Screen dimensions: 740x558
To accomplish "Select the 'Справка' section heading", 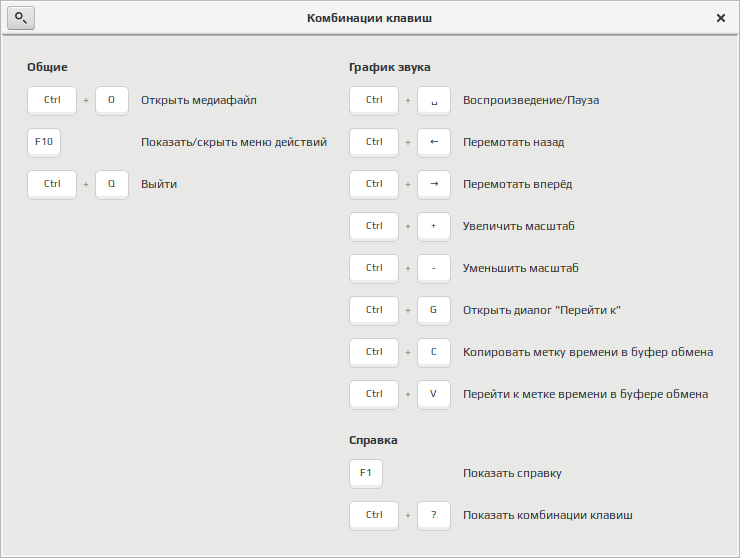I will pos(373,440).
